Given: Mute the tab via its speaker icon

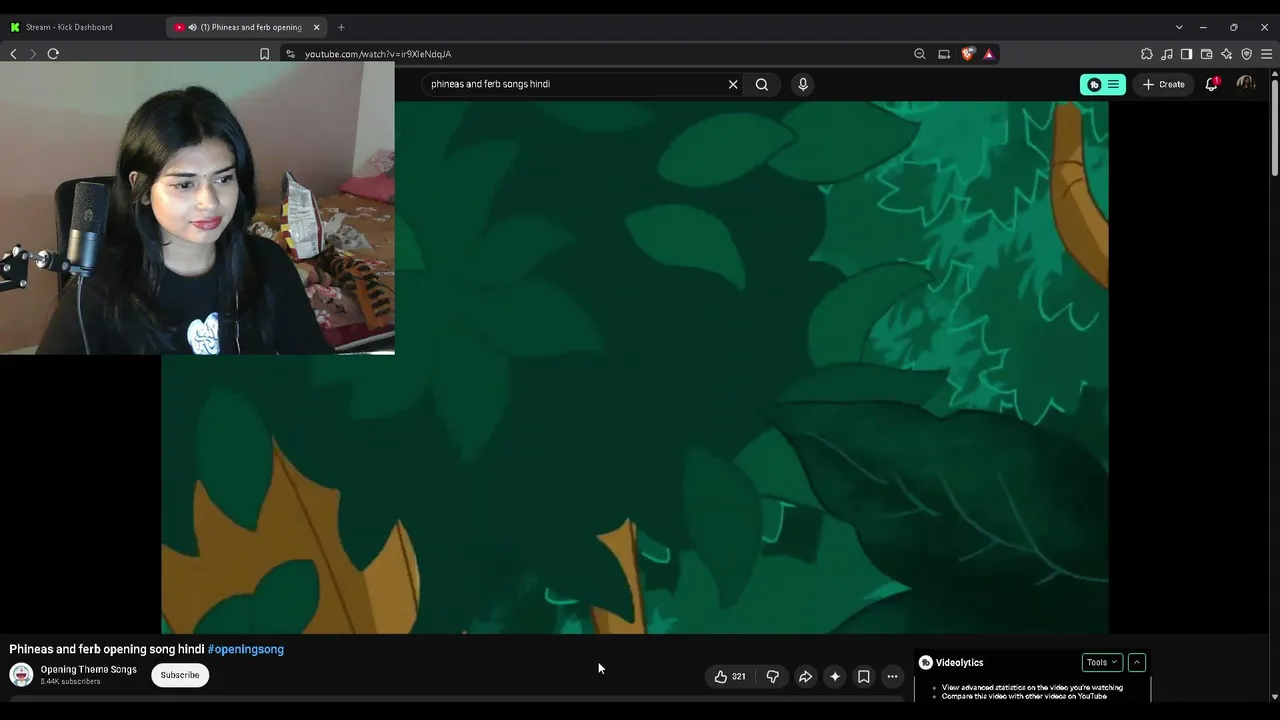Looking at the screenshot, I should point(192,27).
